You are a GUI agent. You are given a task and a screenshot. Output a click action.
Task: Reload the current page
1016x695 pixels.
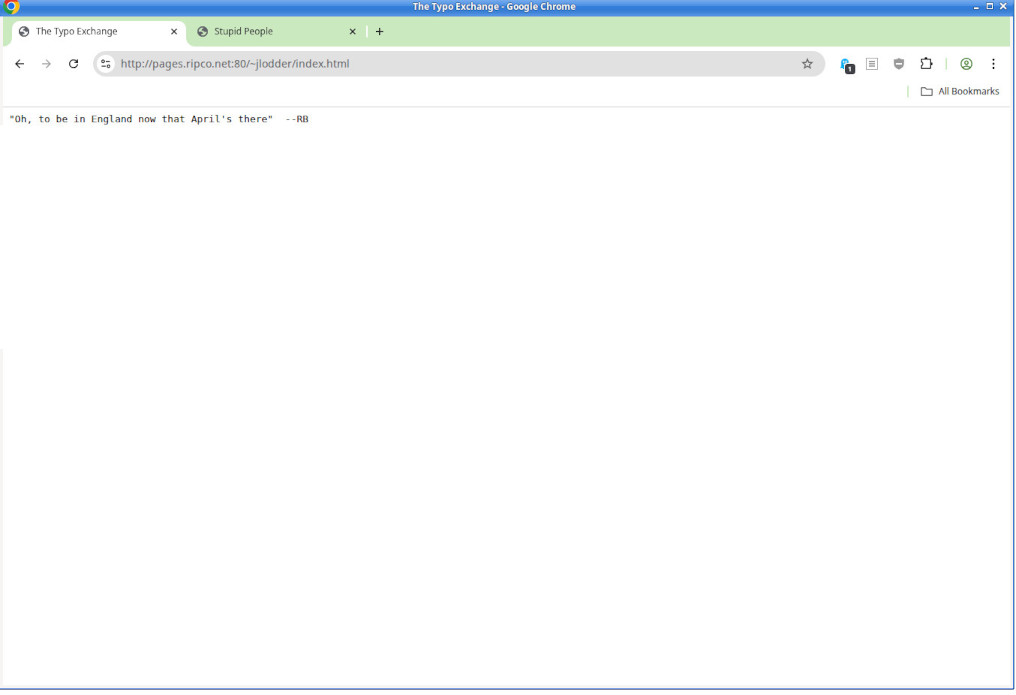coord(73,64)
